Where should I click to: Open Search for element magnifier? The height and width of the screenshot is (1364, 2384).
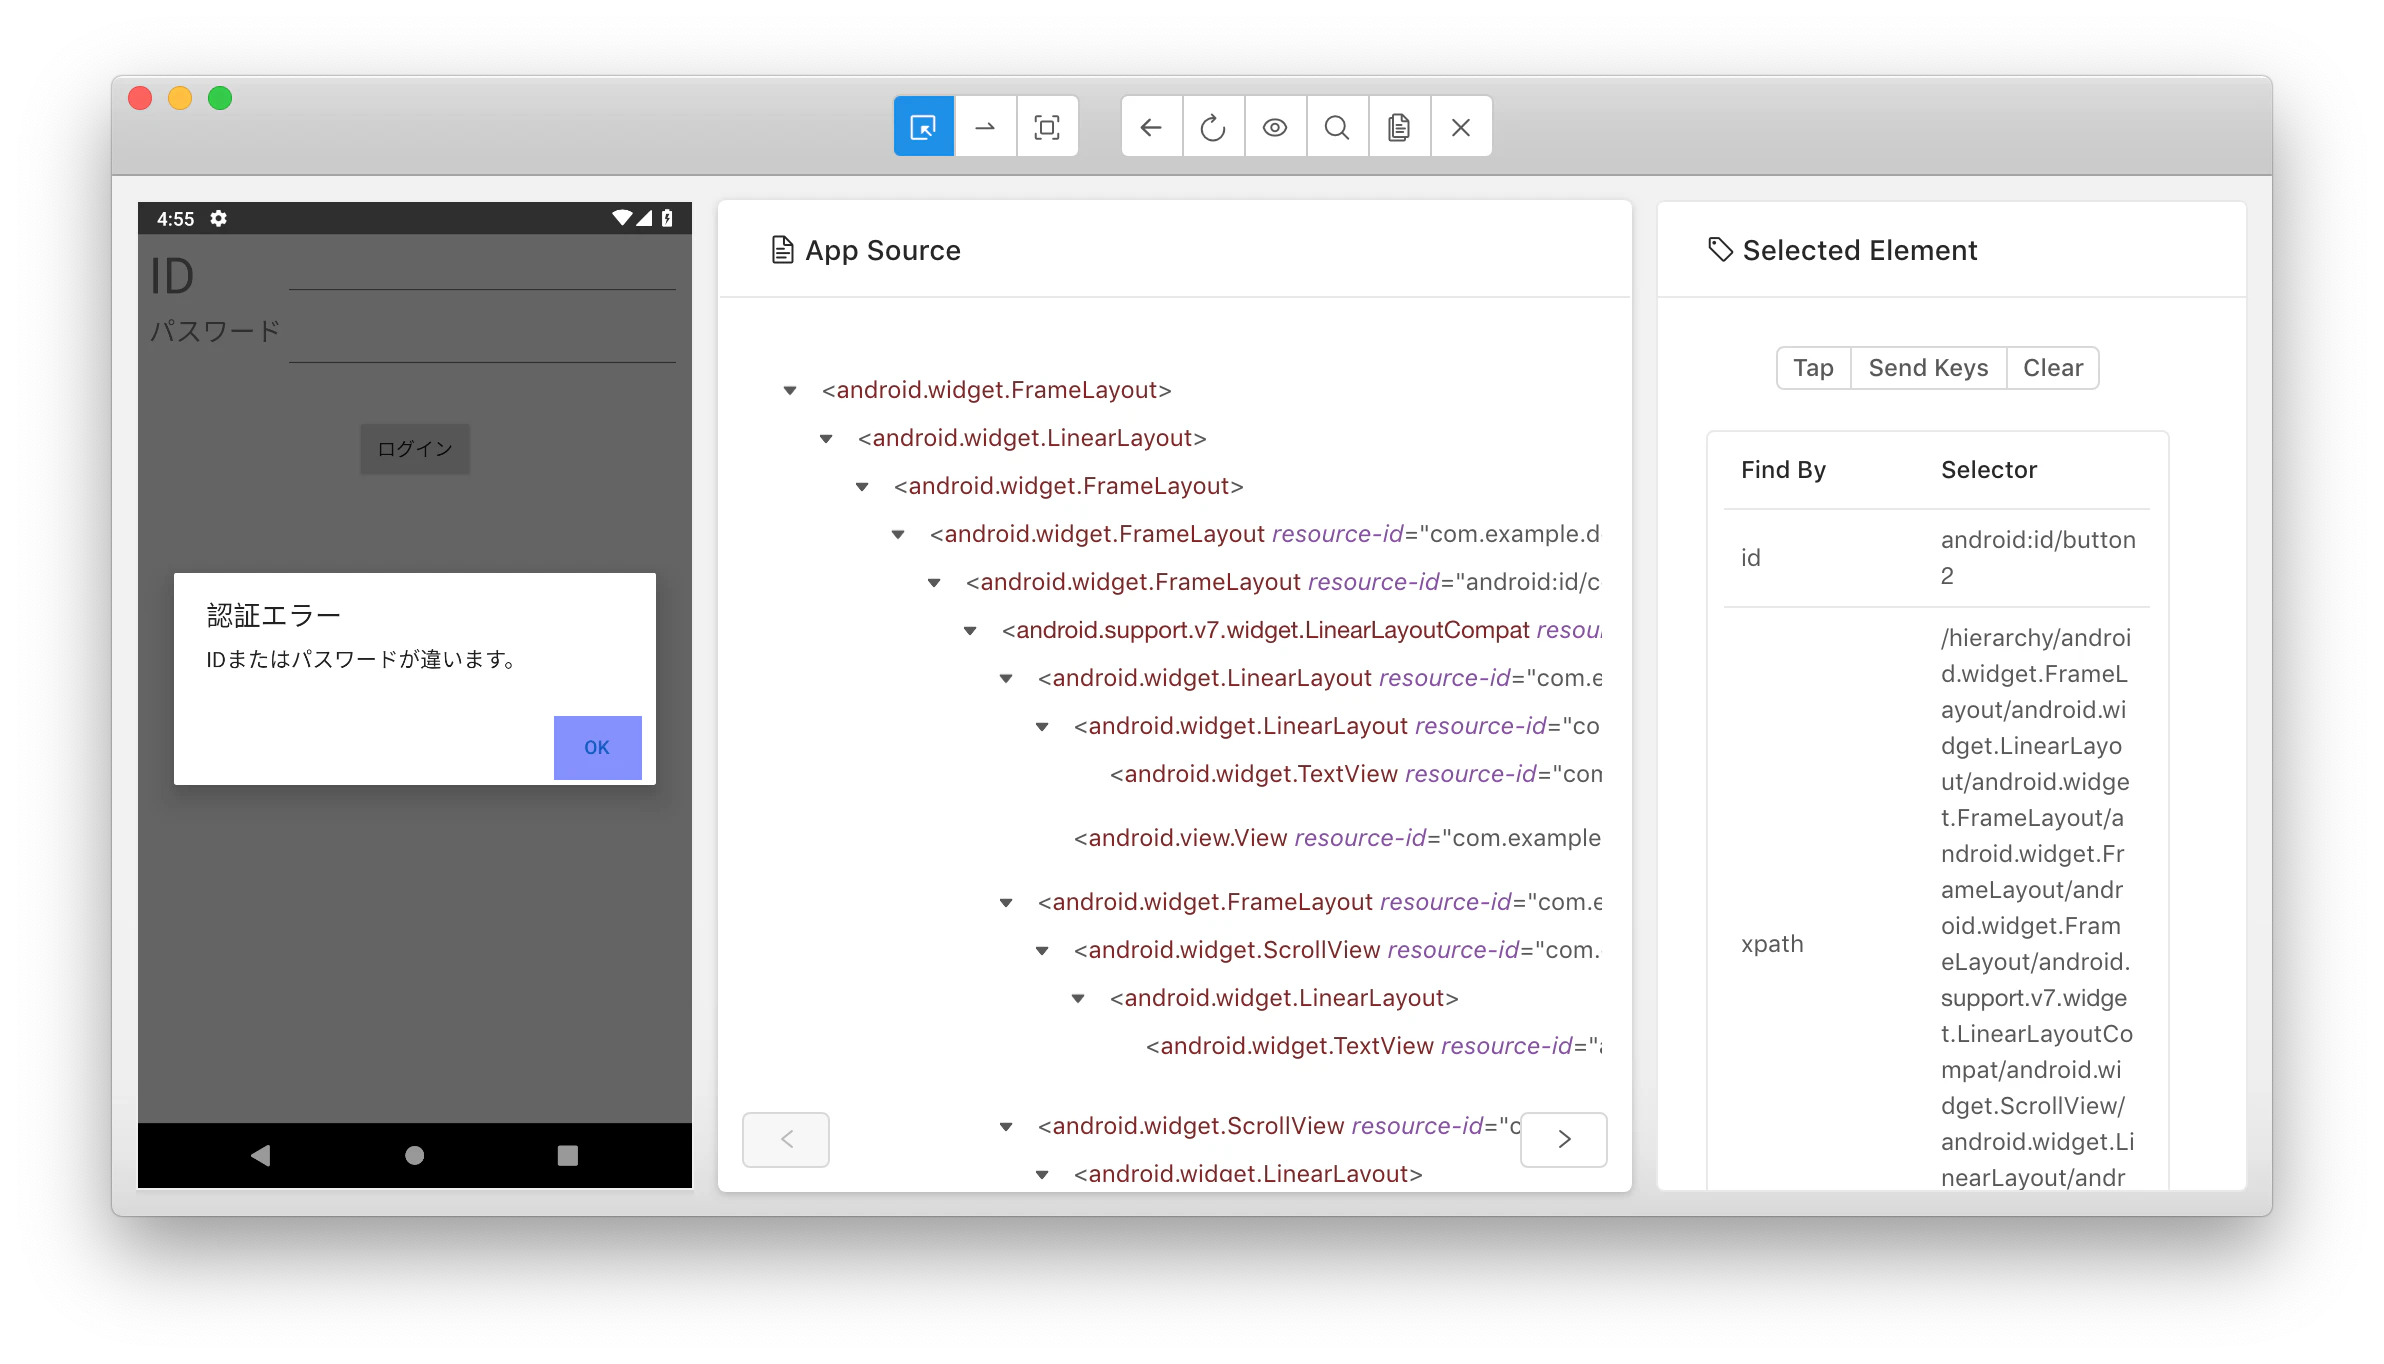(1337, 127)
